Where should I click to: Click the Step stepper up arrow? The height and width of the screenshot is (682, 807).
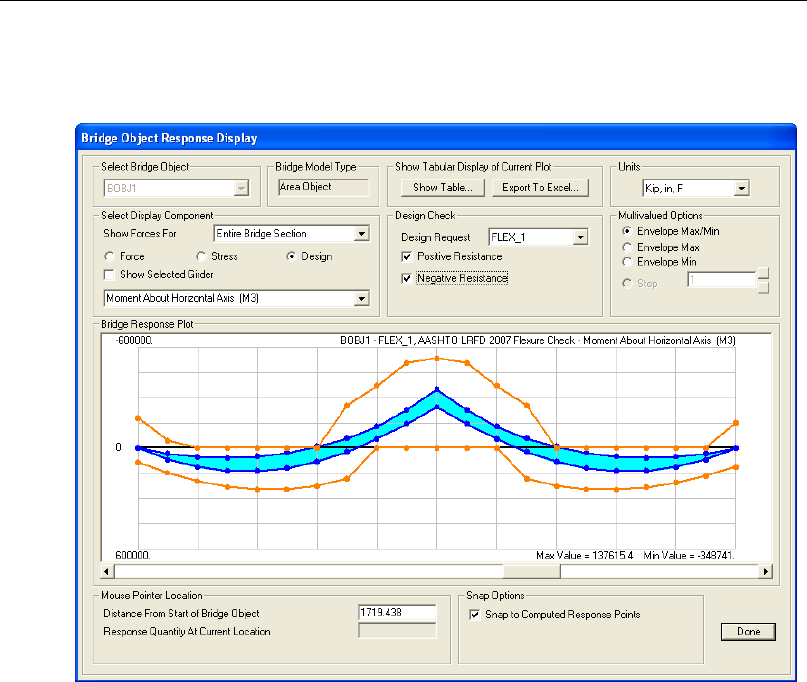pos(764,273)
